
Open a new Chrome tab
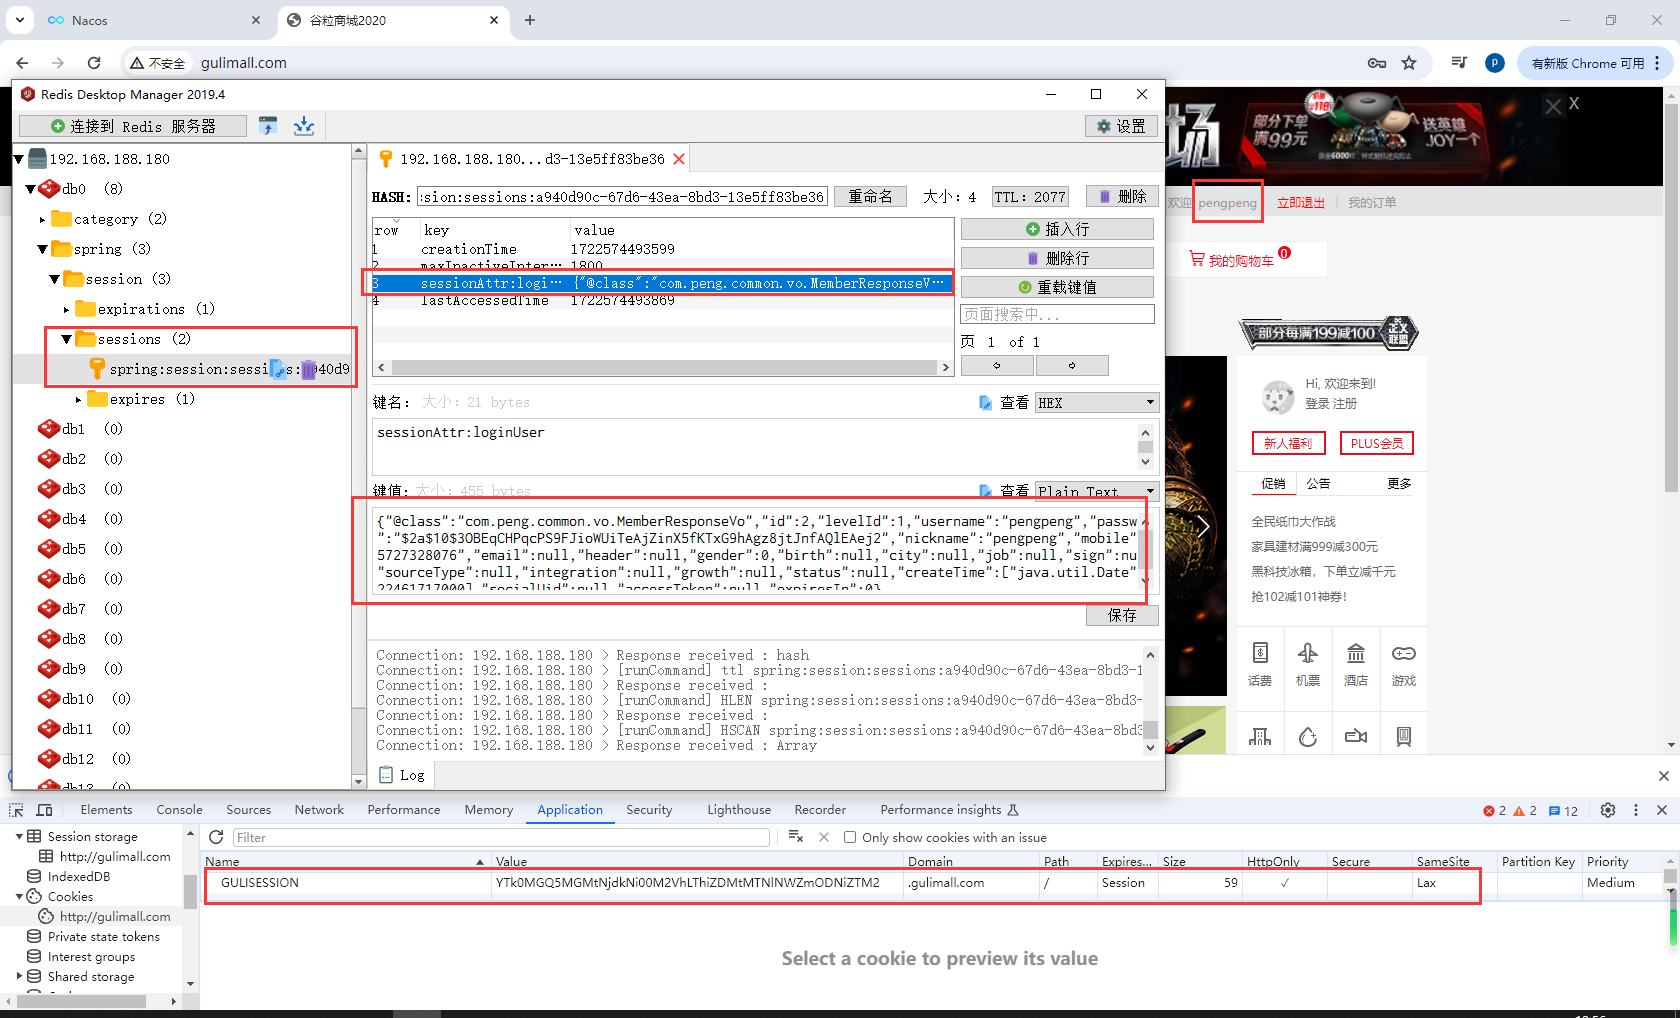point(530,20)
